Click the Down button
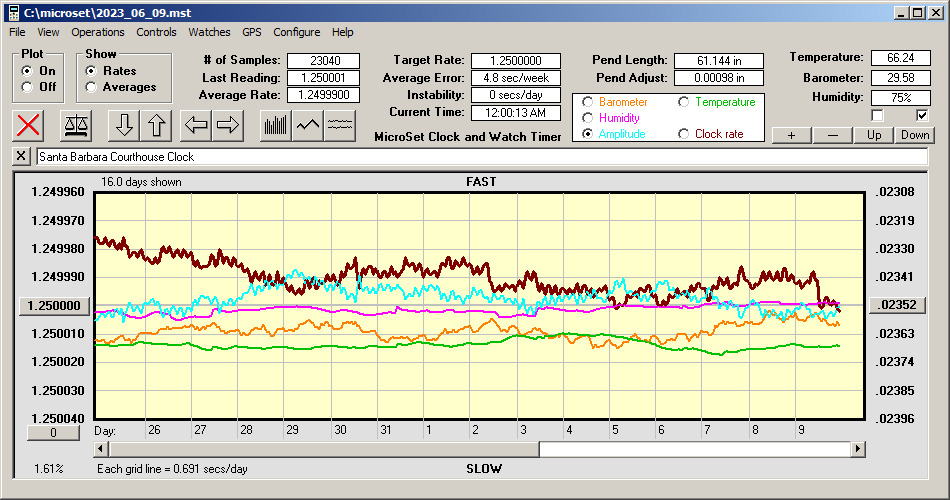The height and width of the screenshot is (500, 950). 915,135
